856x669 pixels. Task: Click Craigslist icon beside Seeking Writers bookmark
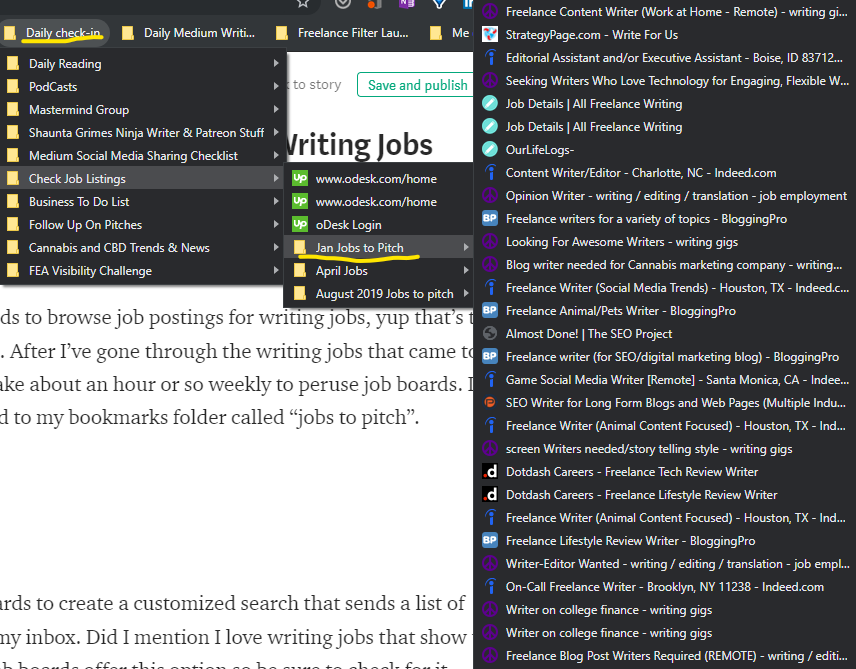(490, 81)
